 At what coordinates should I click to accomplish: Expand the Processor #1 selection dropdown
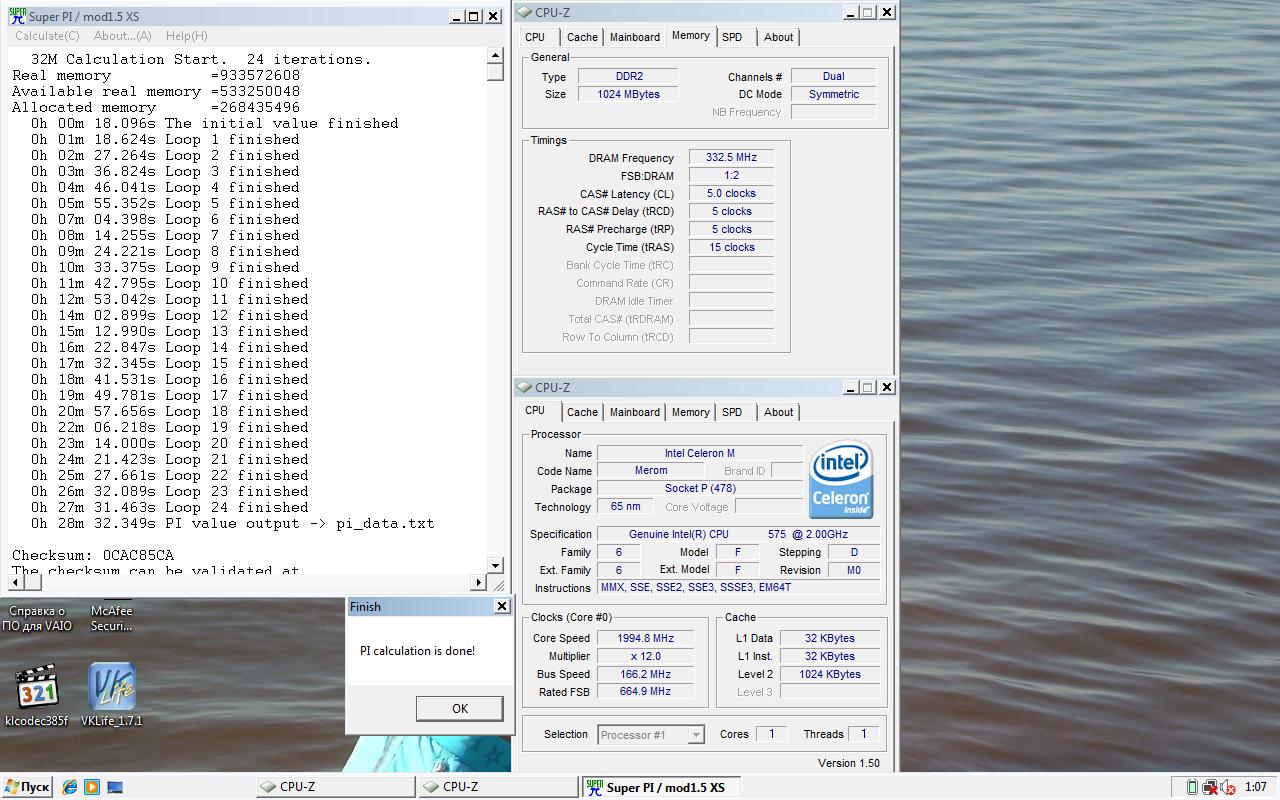coord(696,735)
